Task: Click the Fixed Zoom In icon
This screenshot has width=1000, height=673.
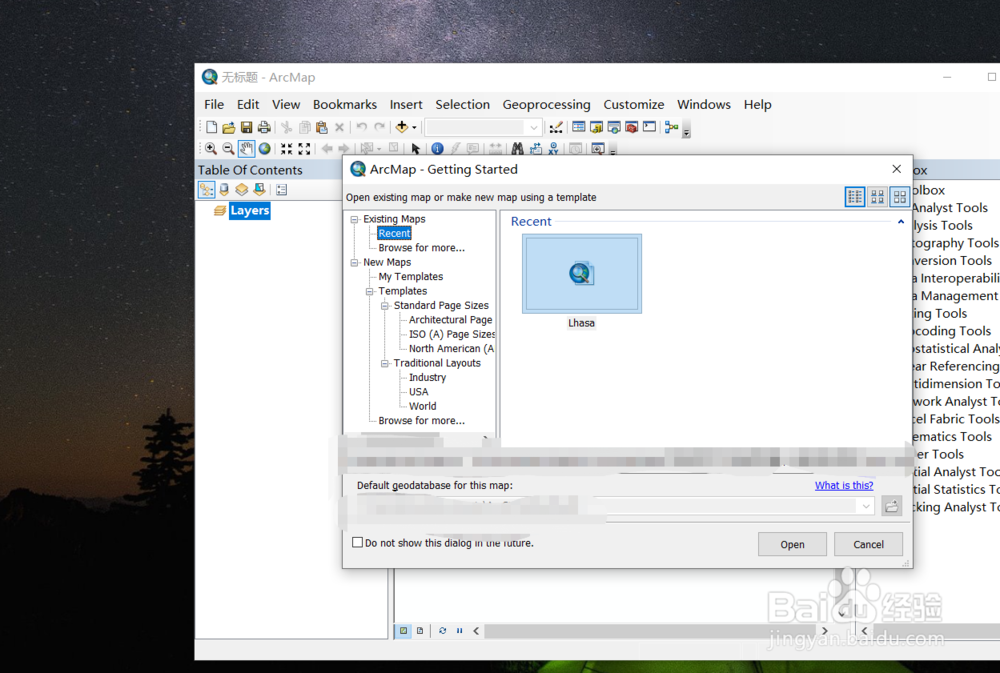Action: coord(286,149)
